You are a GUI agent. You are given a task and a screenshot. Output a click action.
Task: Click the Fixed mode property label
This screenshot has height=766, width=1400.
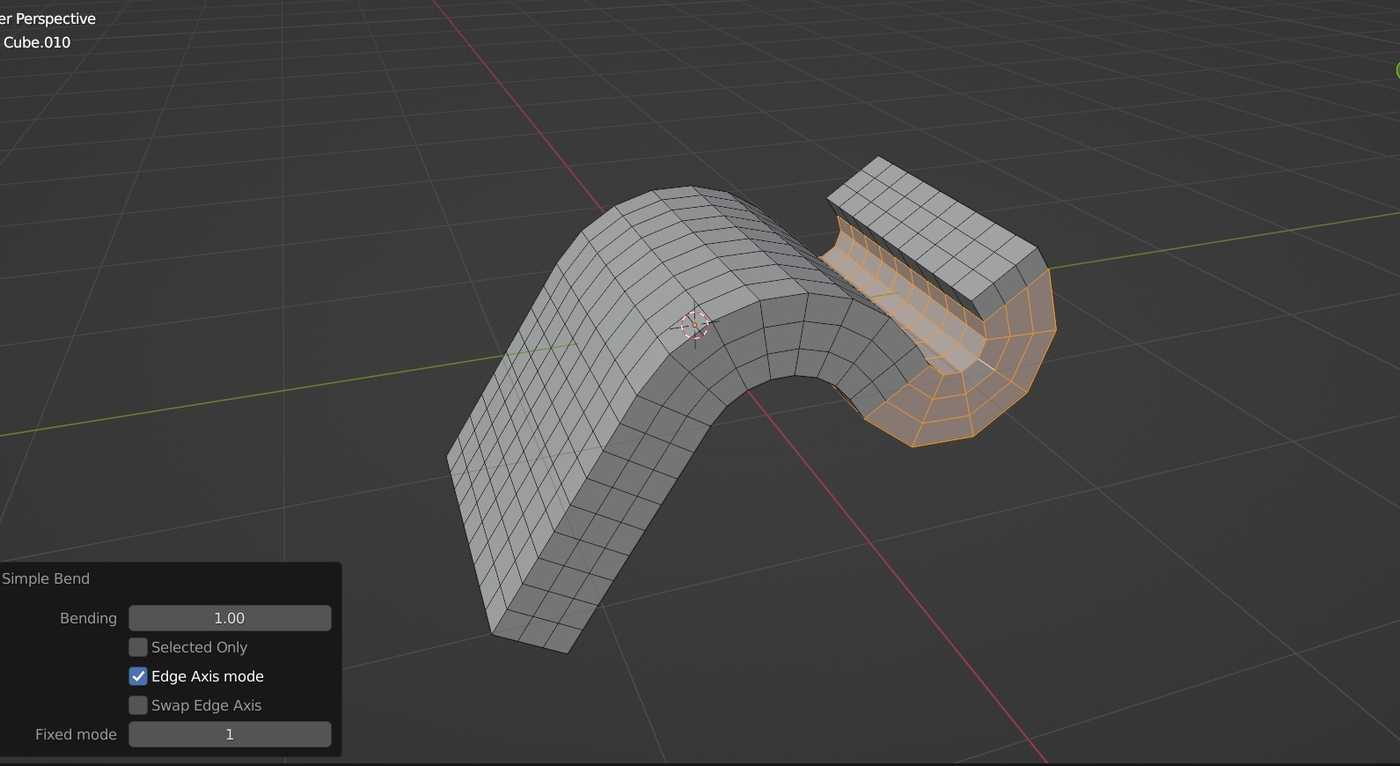coord(76,734)
